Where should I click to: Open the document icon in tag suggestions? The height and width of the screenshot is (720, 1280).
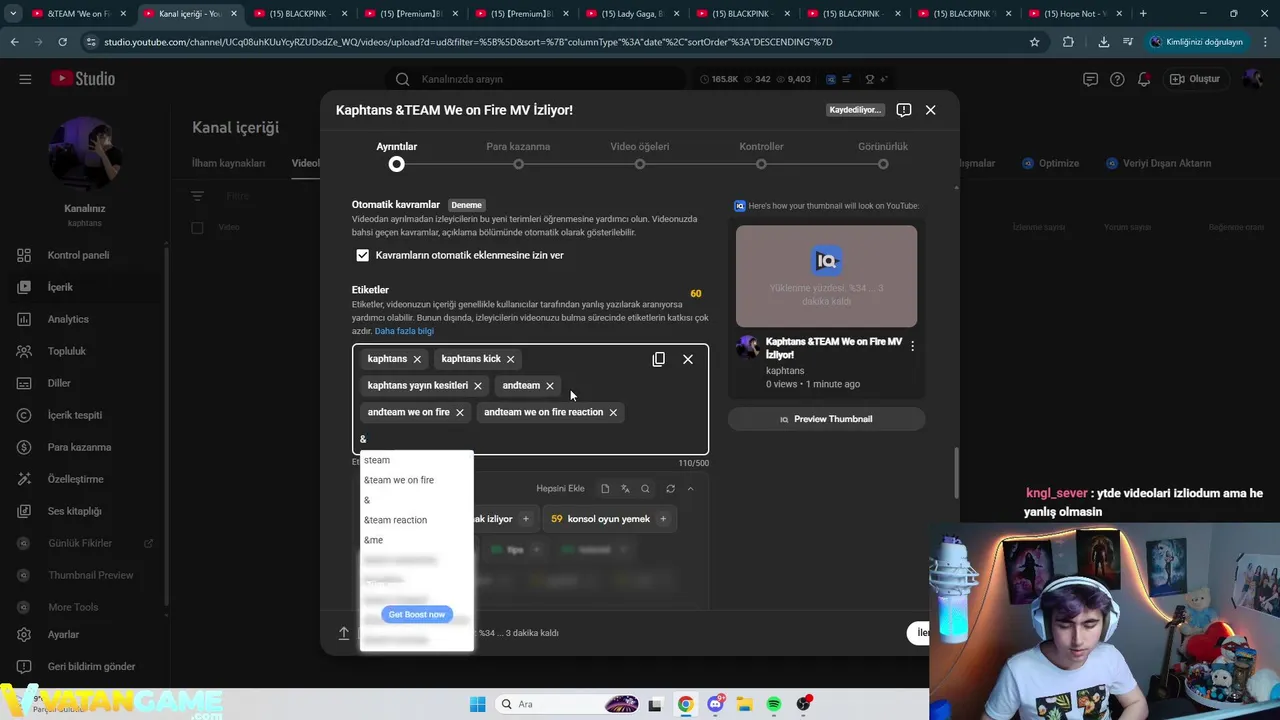click(605, 489)
